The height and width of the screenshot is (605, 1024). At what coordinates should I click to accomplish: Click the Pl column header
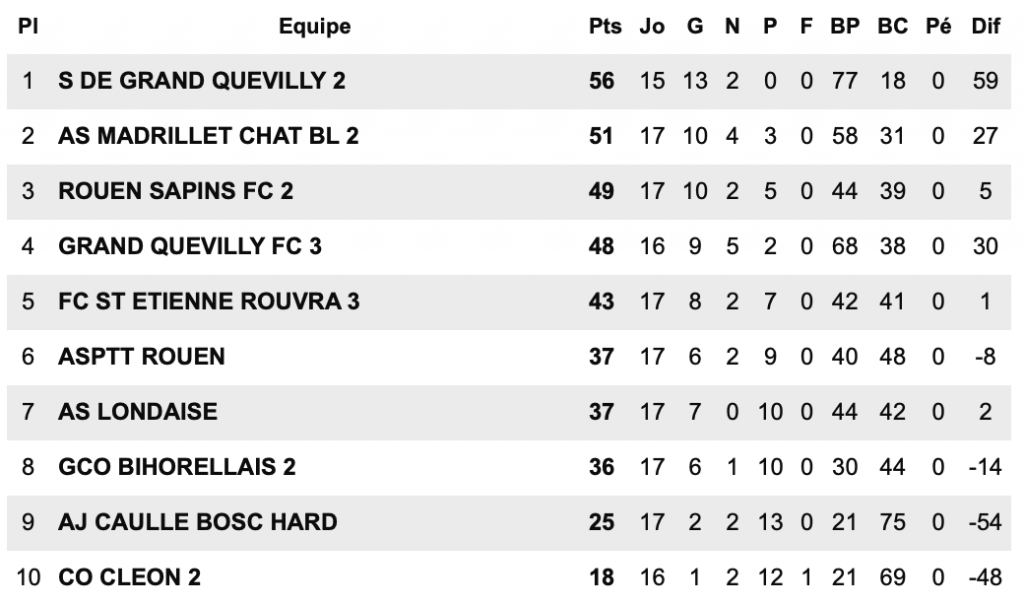coord(27,26)
